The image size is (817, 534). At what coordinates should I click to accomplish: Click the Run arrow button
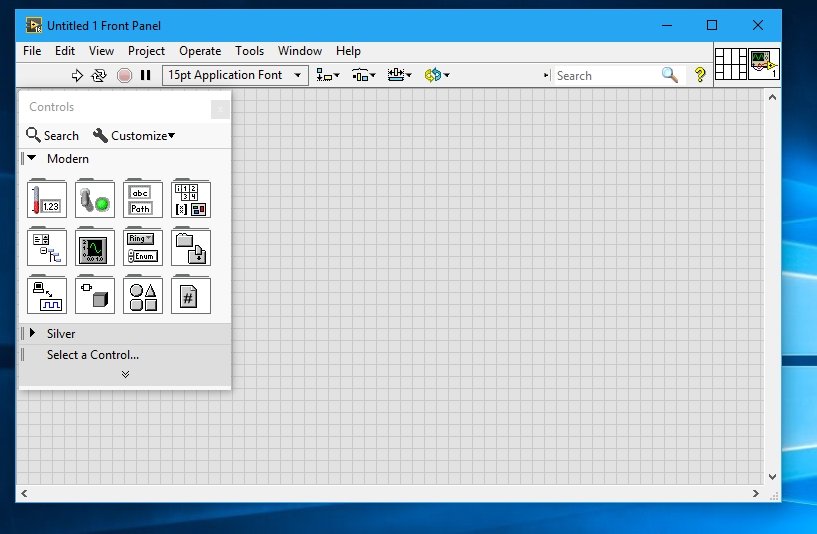(78, 75)
